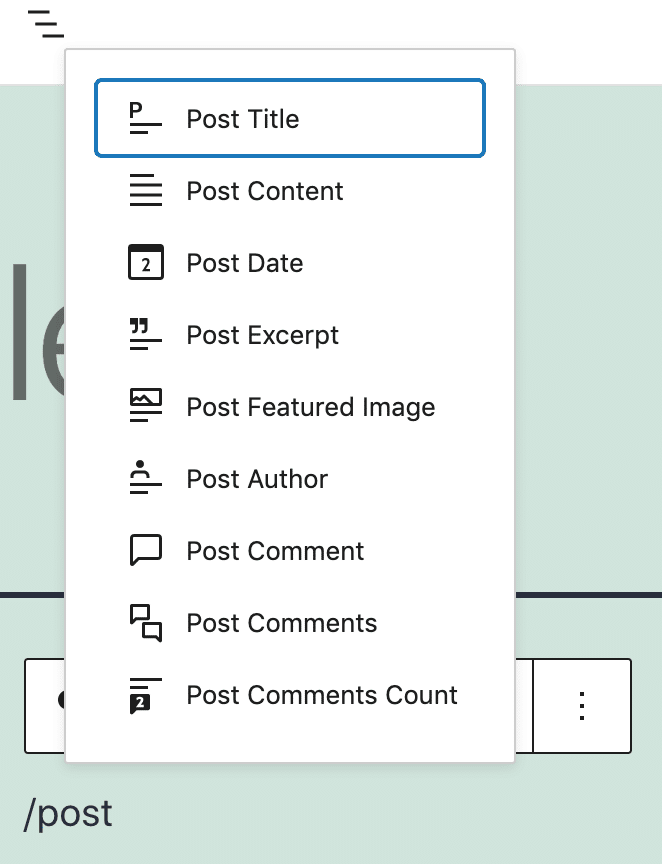Open the block options three-dot menu
662x864 pixels.
pos(581,705)
